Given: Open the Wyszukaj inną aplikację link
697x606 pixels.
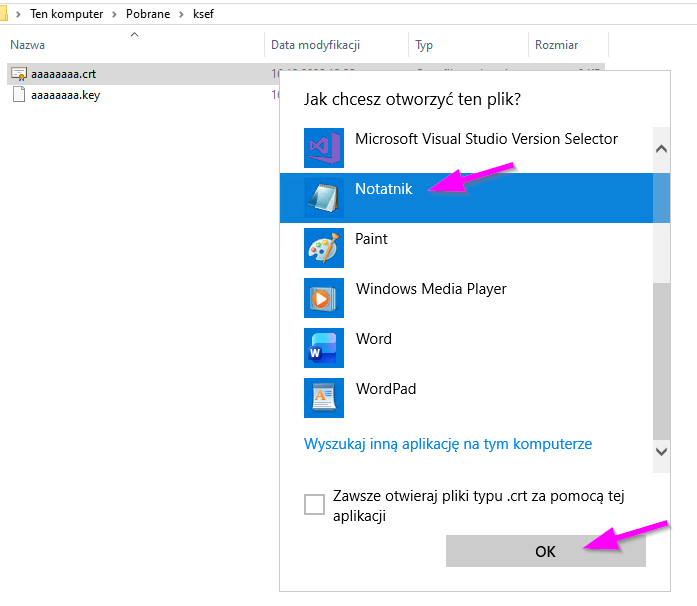Looking at the screenshot, I should click(x=448, y=443).
